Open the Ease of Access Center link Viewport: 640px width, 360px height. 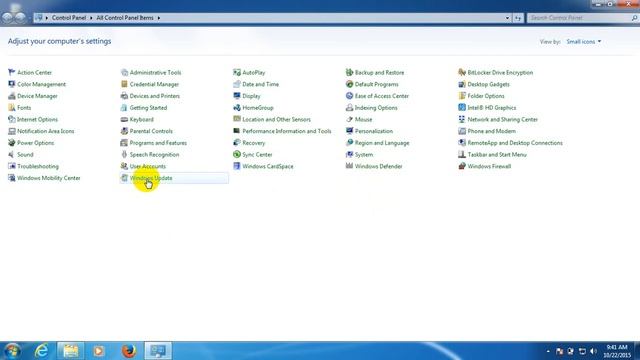point(382,96)
